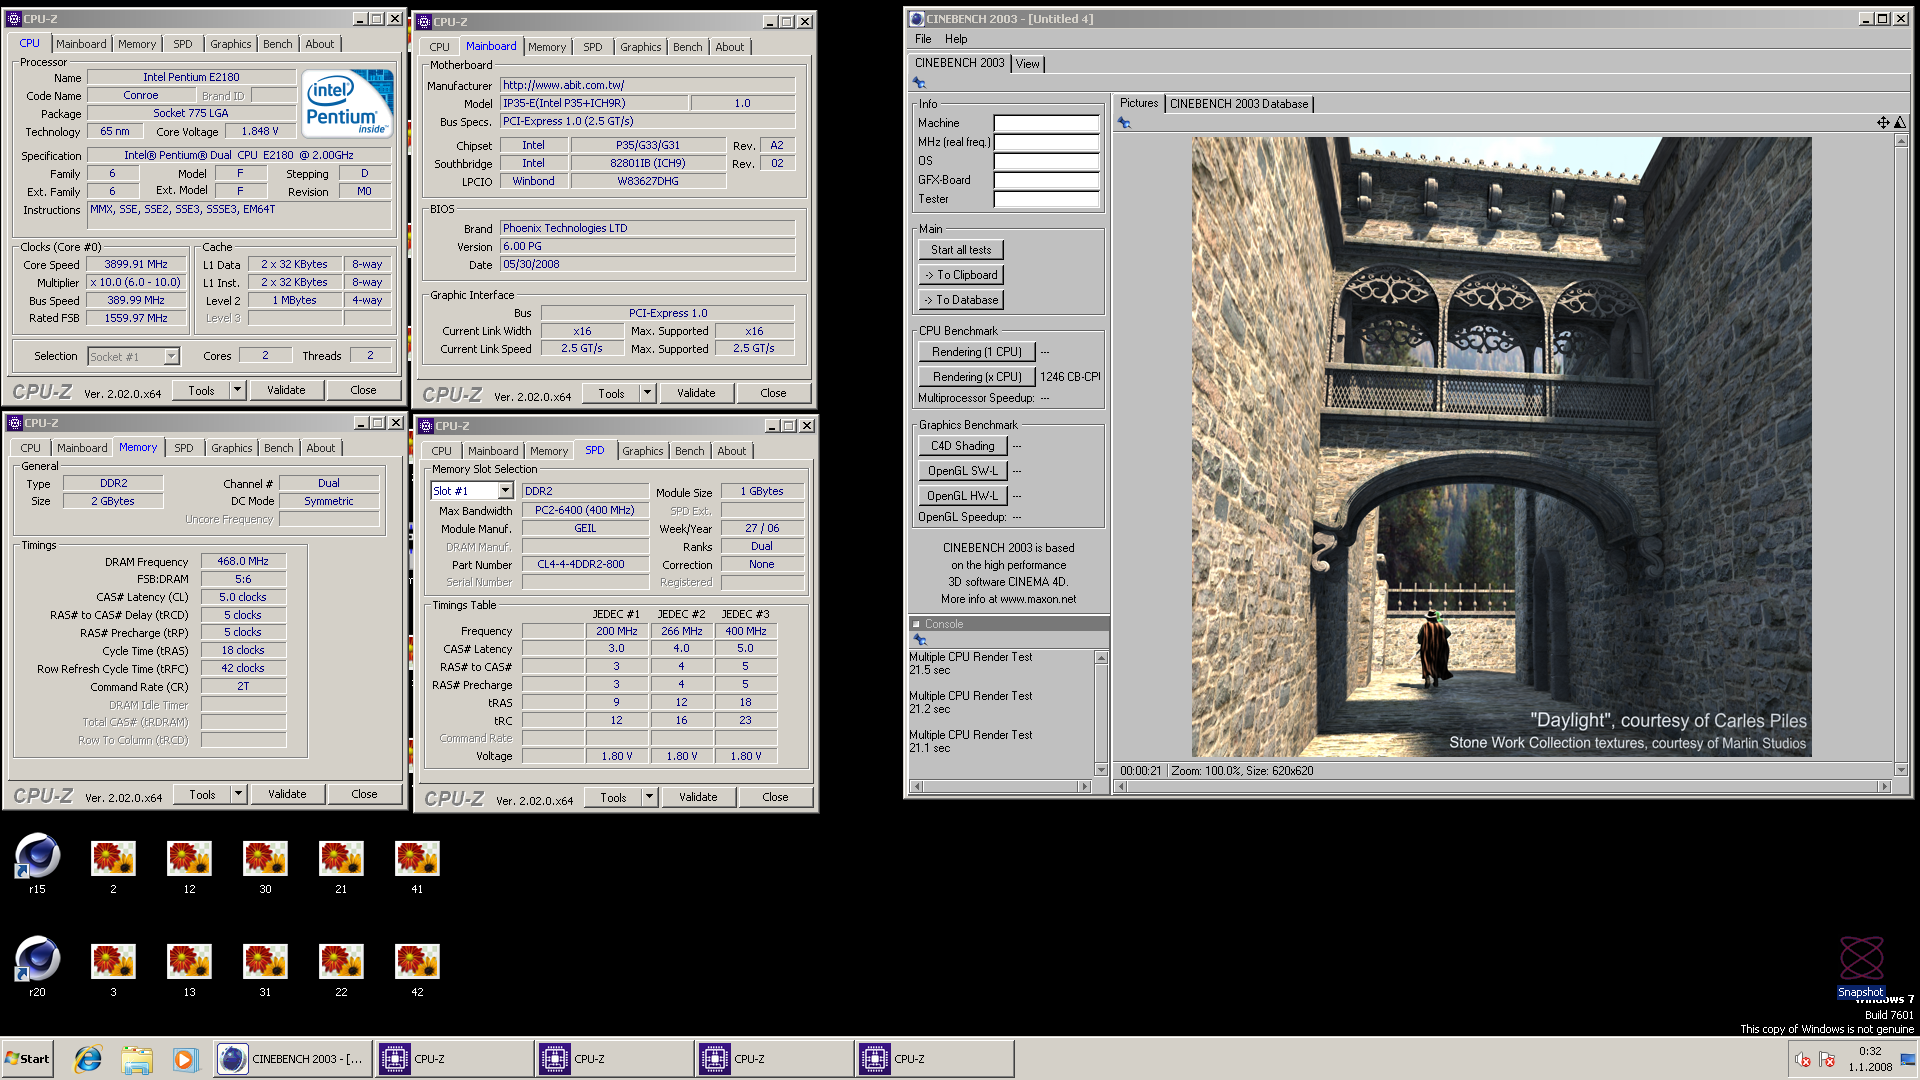Open Windows Media Player from taskbar
Image resolution: width=1920 pixels, height=1080 pixels.
[185, 1059]
